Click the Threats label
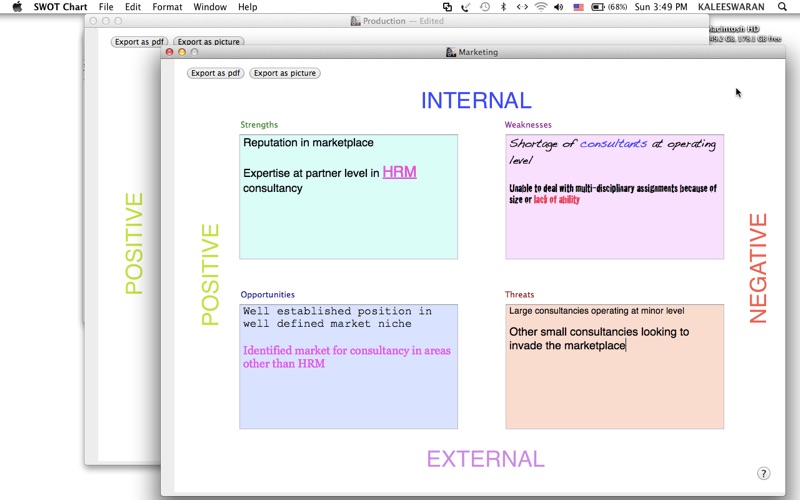The width and height of the screenshot is (800, 500). point(519,294)
